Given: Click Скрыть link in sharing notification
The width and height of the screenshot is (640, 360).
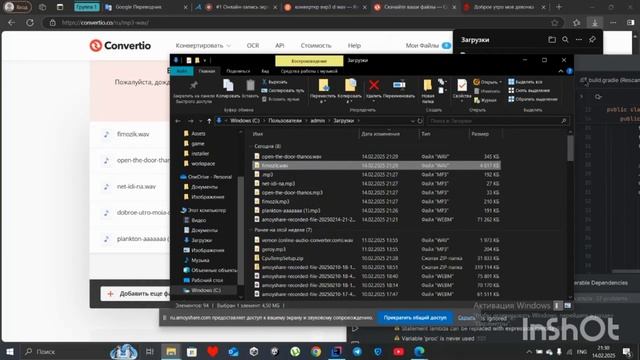Looking at the screenshot, I should coord(466,318).
